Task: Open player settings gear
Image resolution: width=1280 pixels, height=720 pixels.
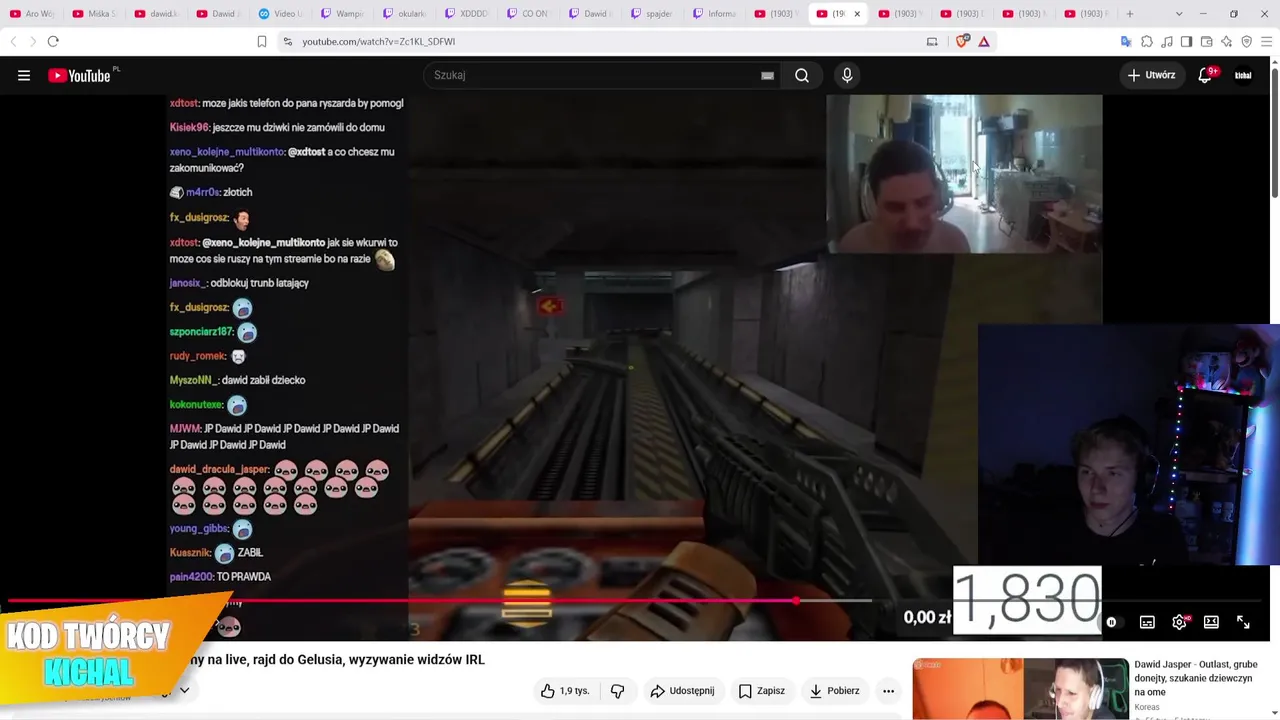Action: 1180,622
